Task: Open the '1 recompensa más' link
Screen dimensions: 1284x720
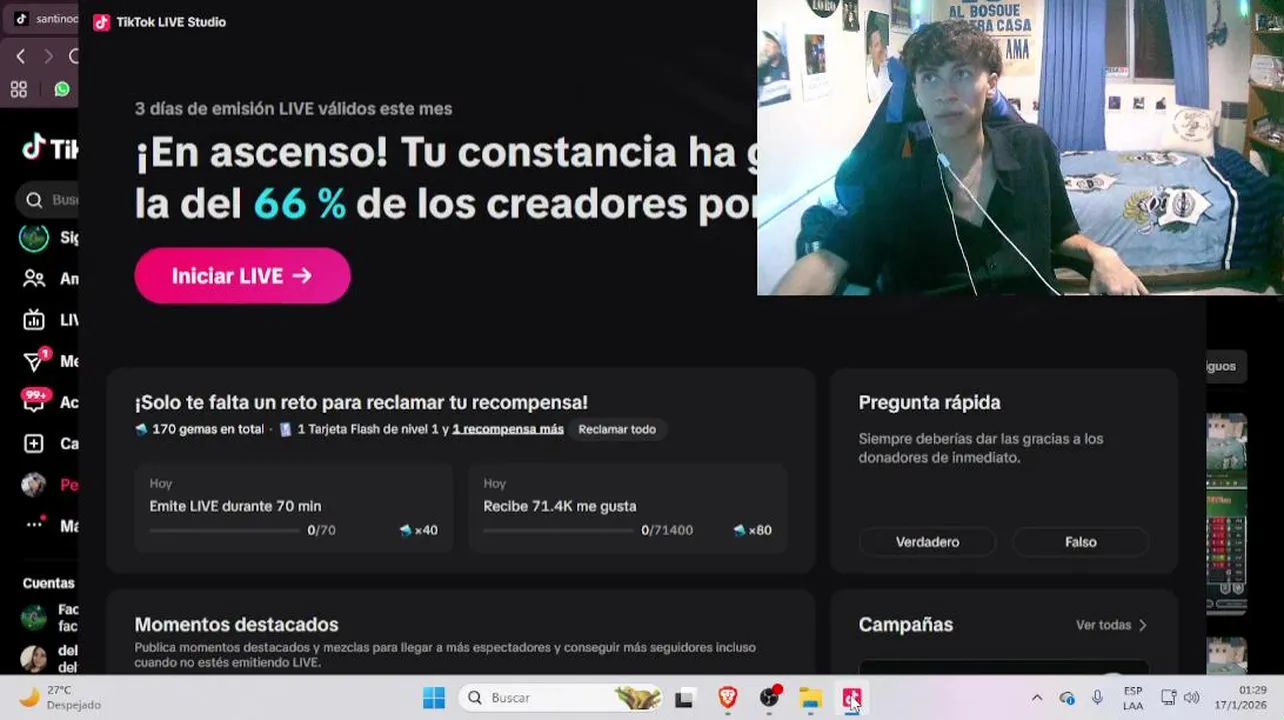Action: pyautogui.click(x=508, y=429)
